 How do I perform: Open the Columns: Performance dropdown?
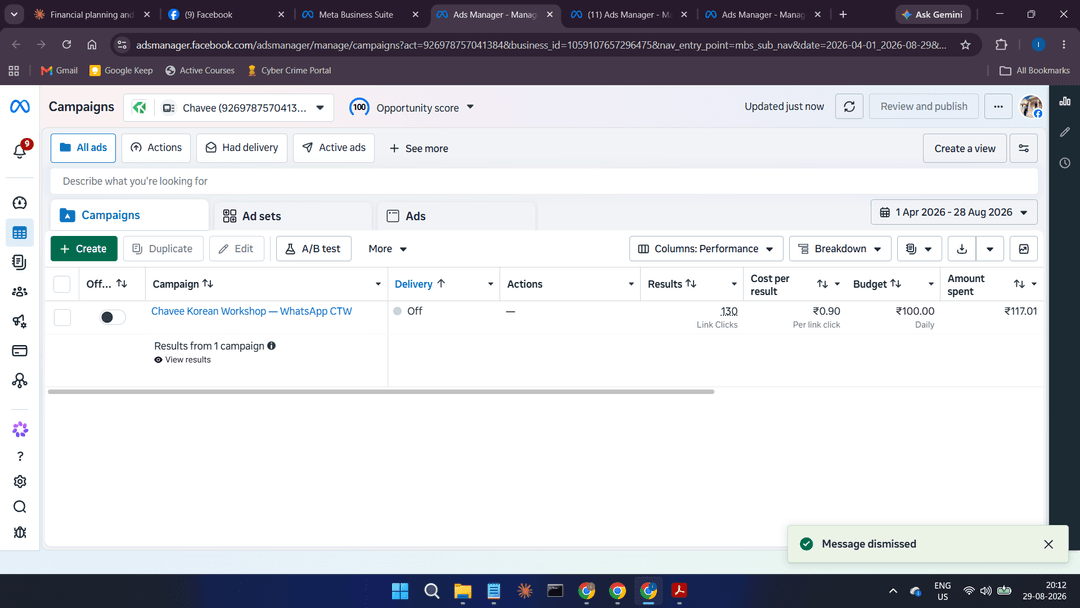(x=706, y=249)
